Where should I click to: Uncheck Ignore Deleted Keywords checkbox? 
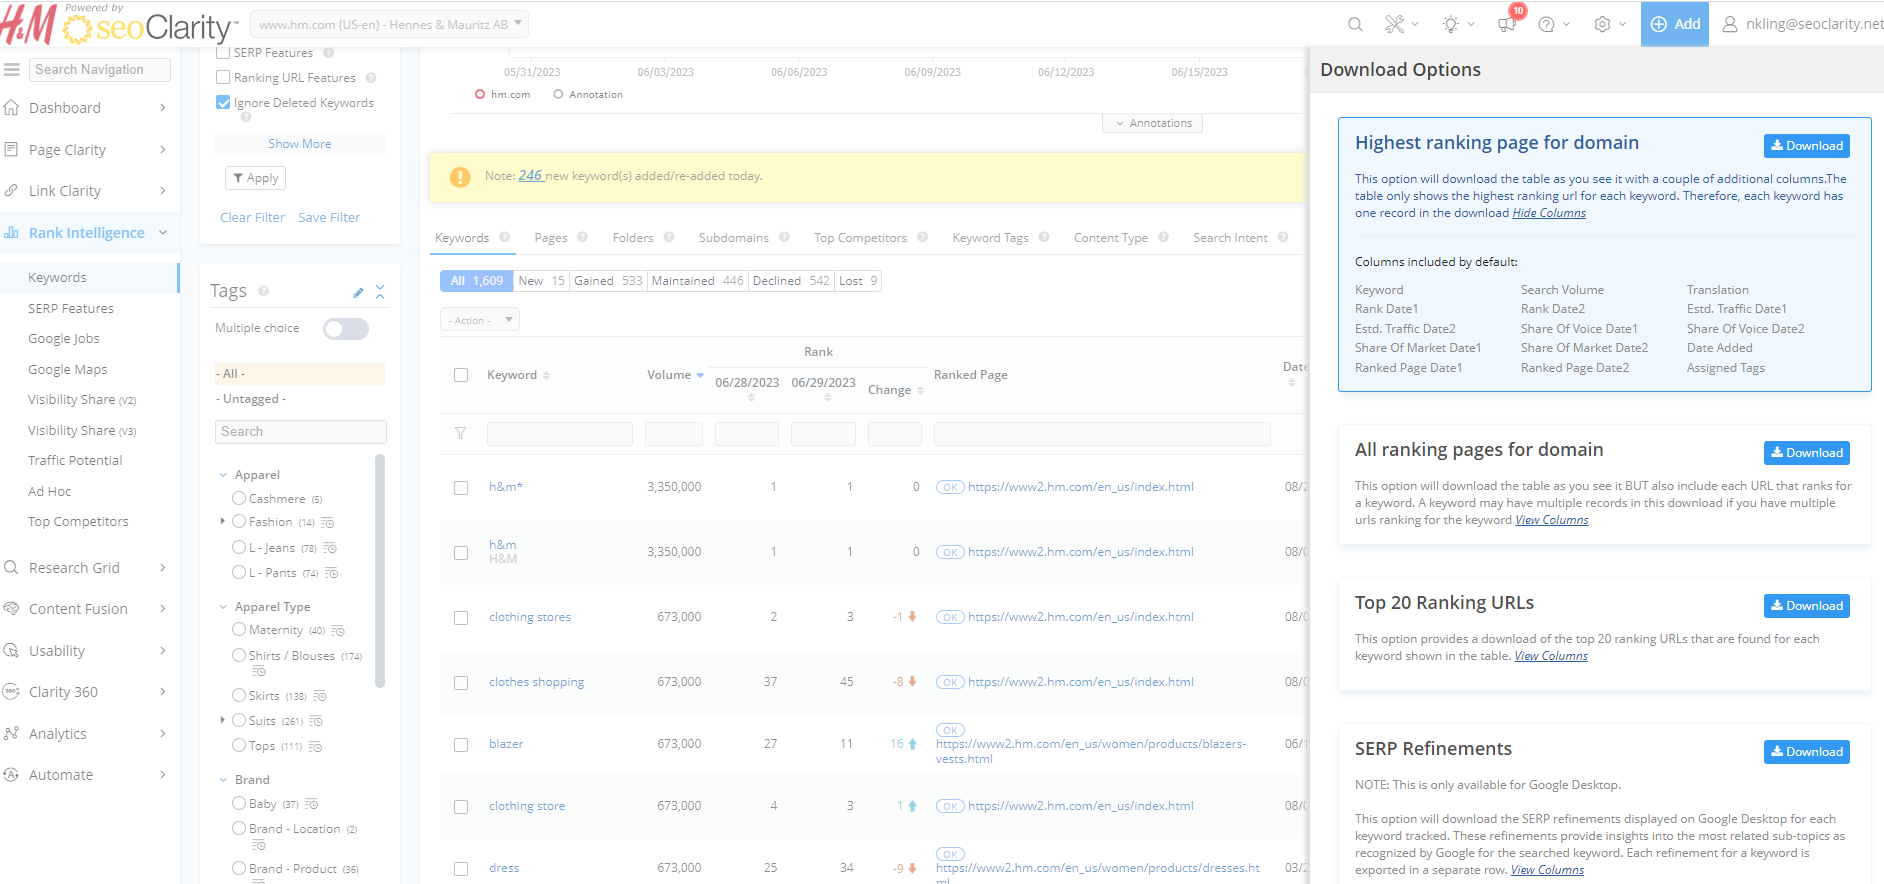coord(223,103)
